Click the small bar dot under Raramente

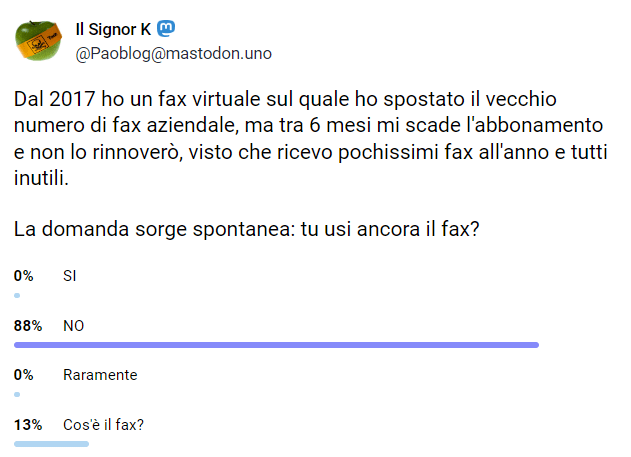point(17,394)
